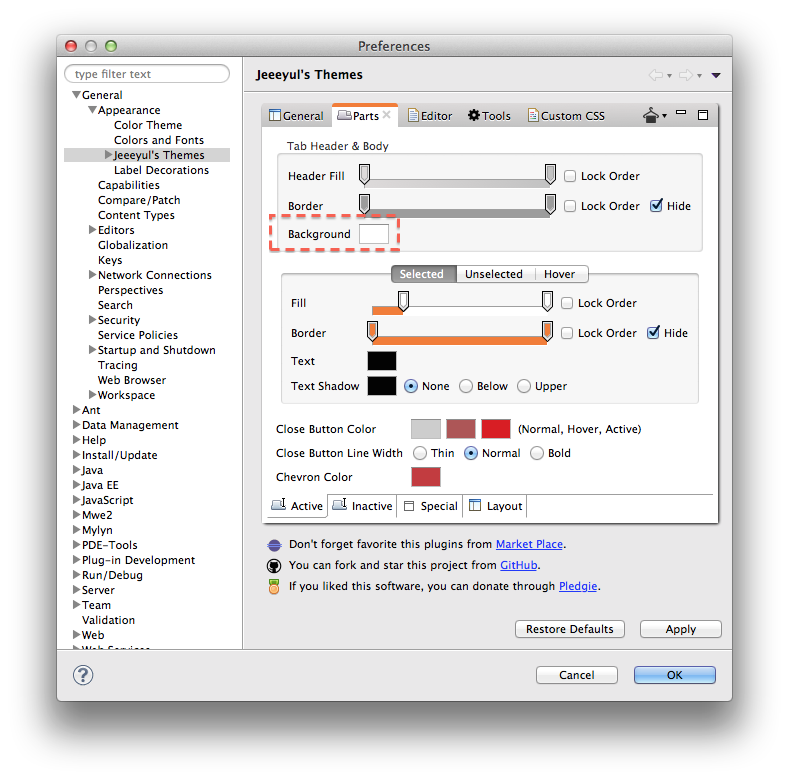Click the back navigation arrow icon
The width and height of the screenshot is (789, 780).
coord(656,75)
